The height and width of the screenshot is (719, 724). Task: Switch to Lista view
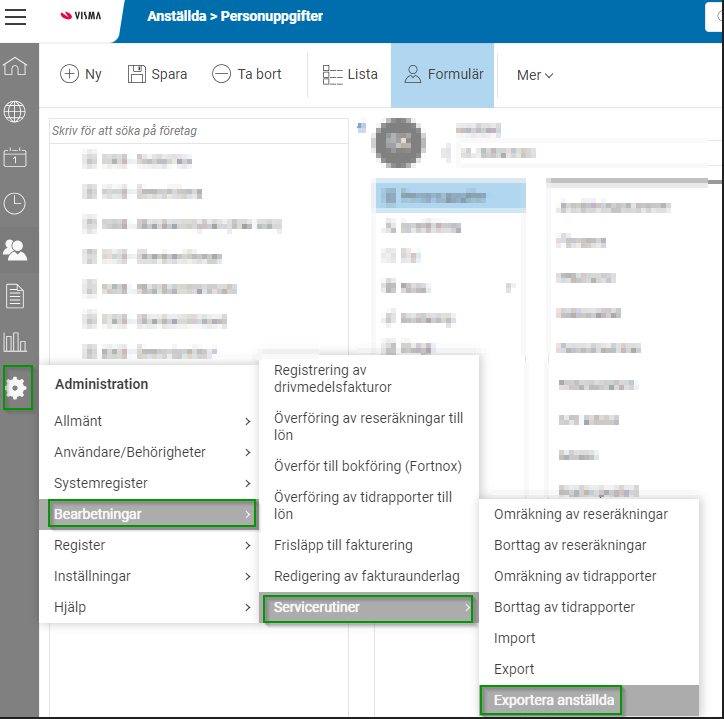[x=350, y=74]
